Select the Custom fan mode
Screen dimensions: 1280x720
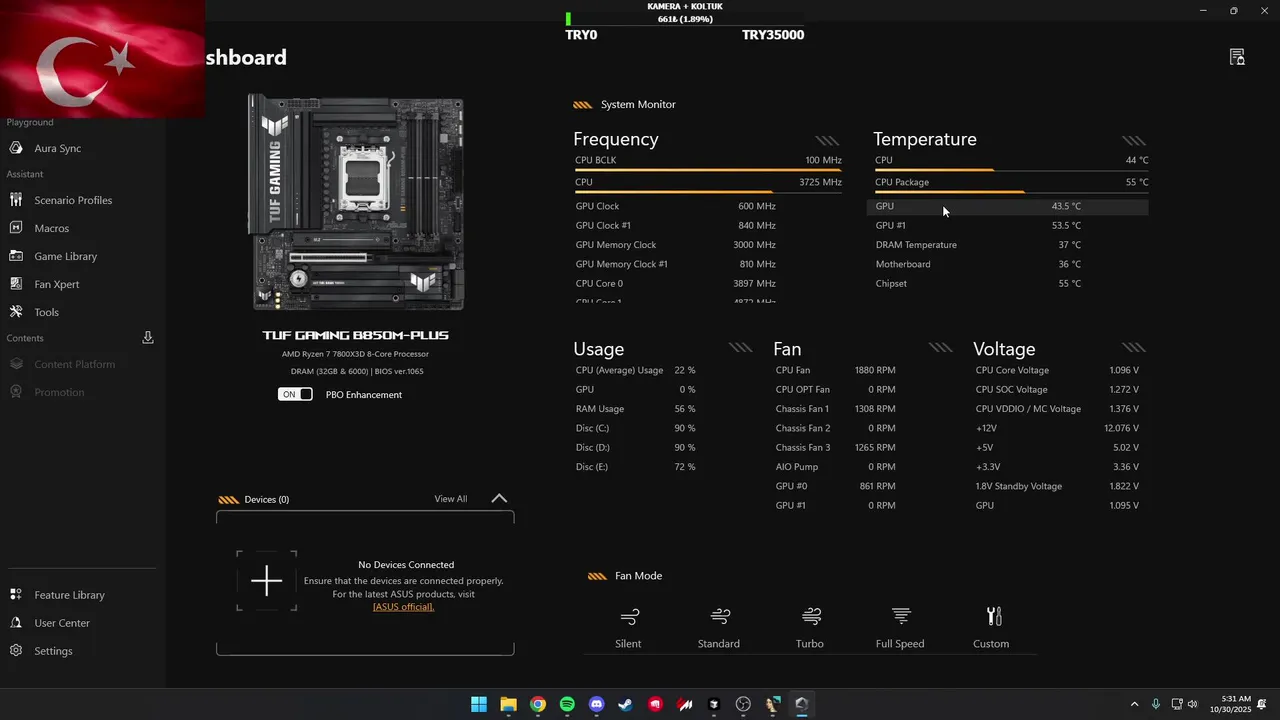pyautogui.click(x=991, y=628)
